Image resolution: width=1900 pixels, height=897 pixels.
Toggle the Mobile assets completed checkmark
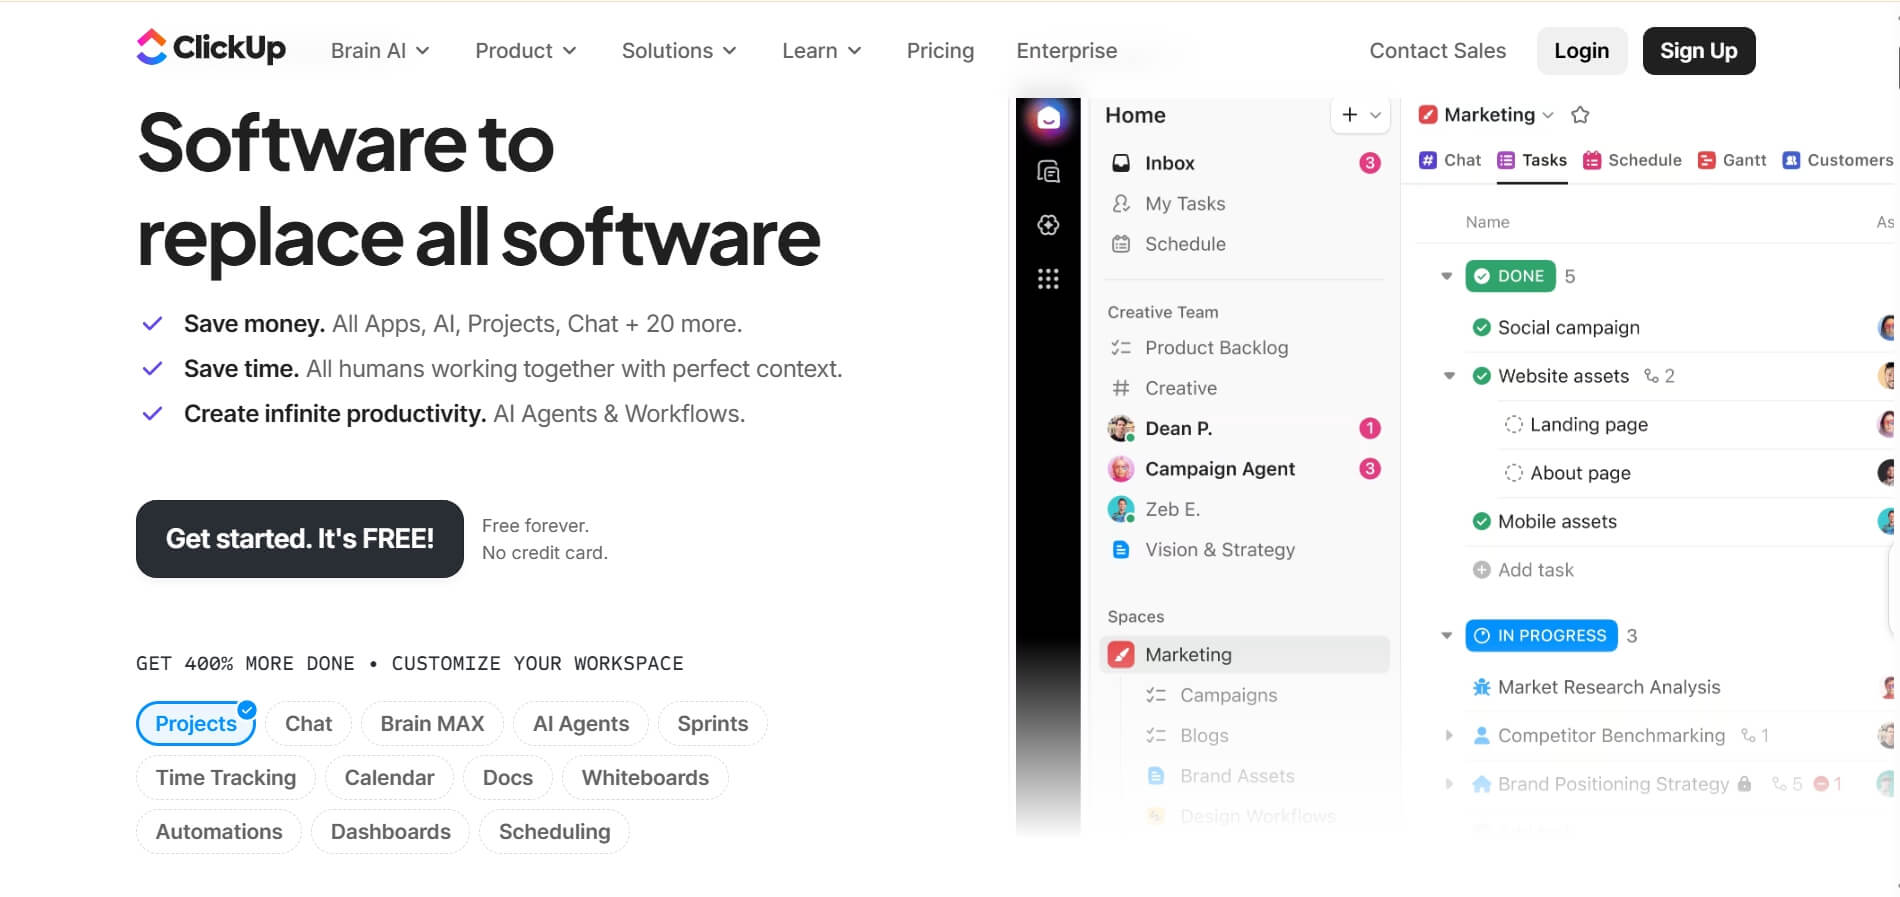[1481, 522]
